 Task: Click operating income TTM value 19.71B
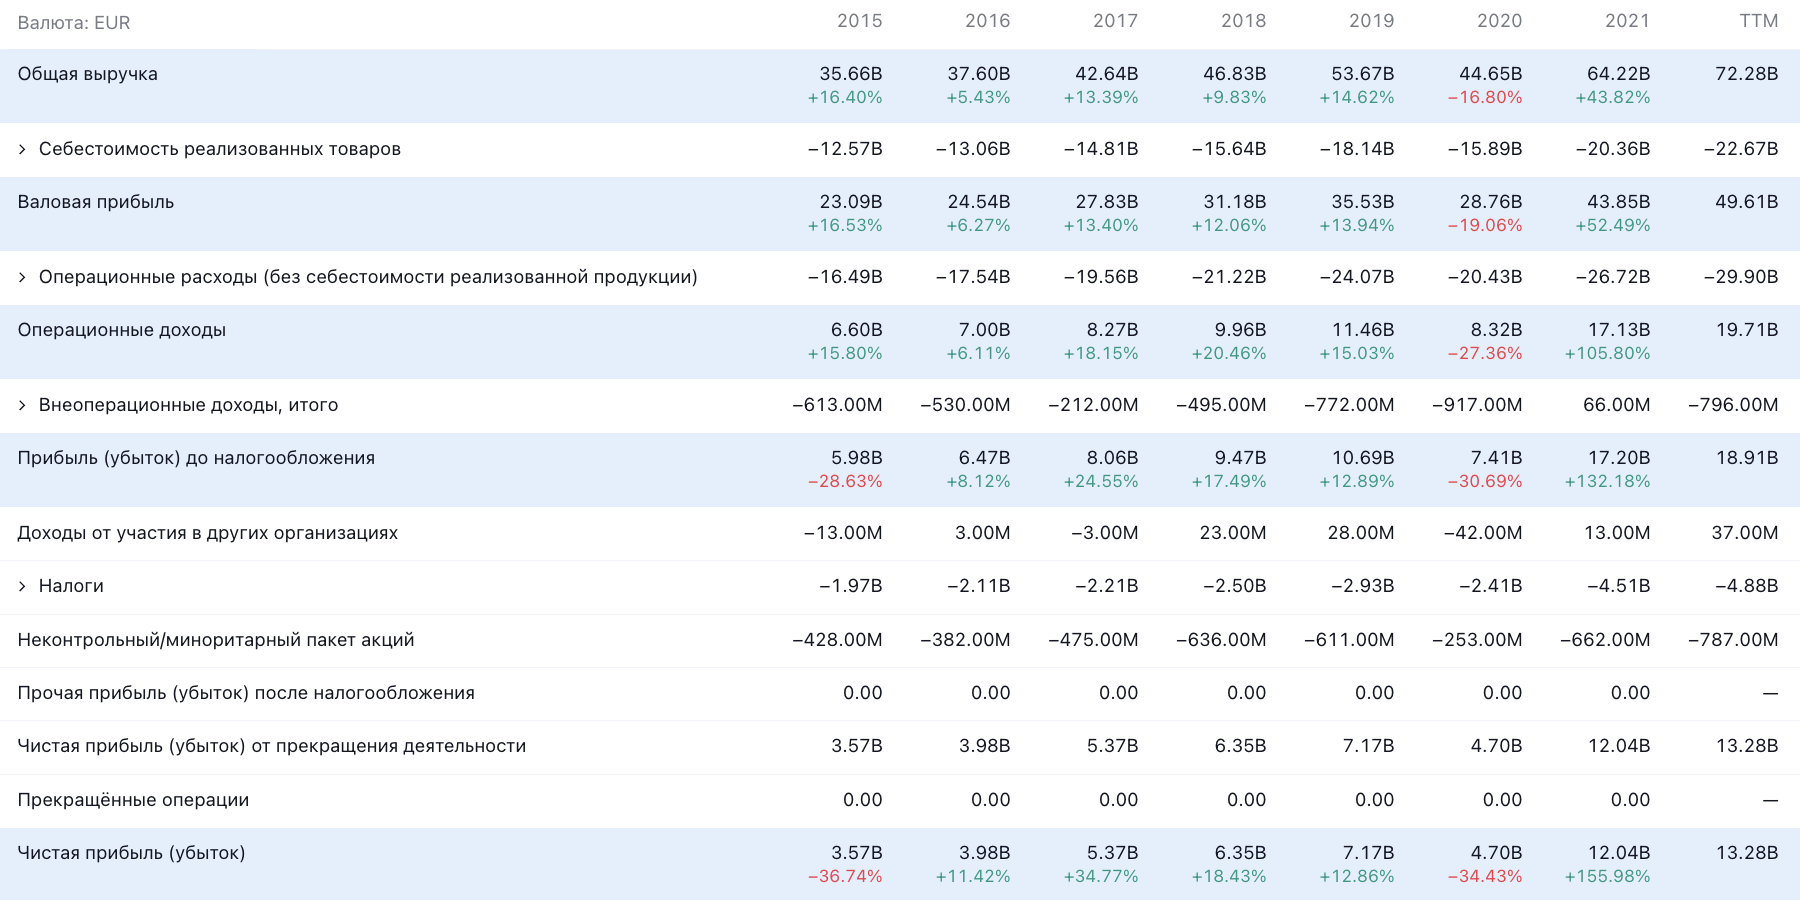coord(1747,330)
